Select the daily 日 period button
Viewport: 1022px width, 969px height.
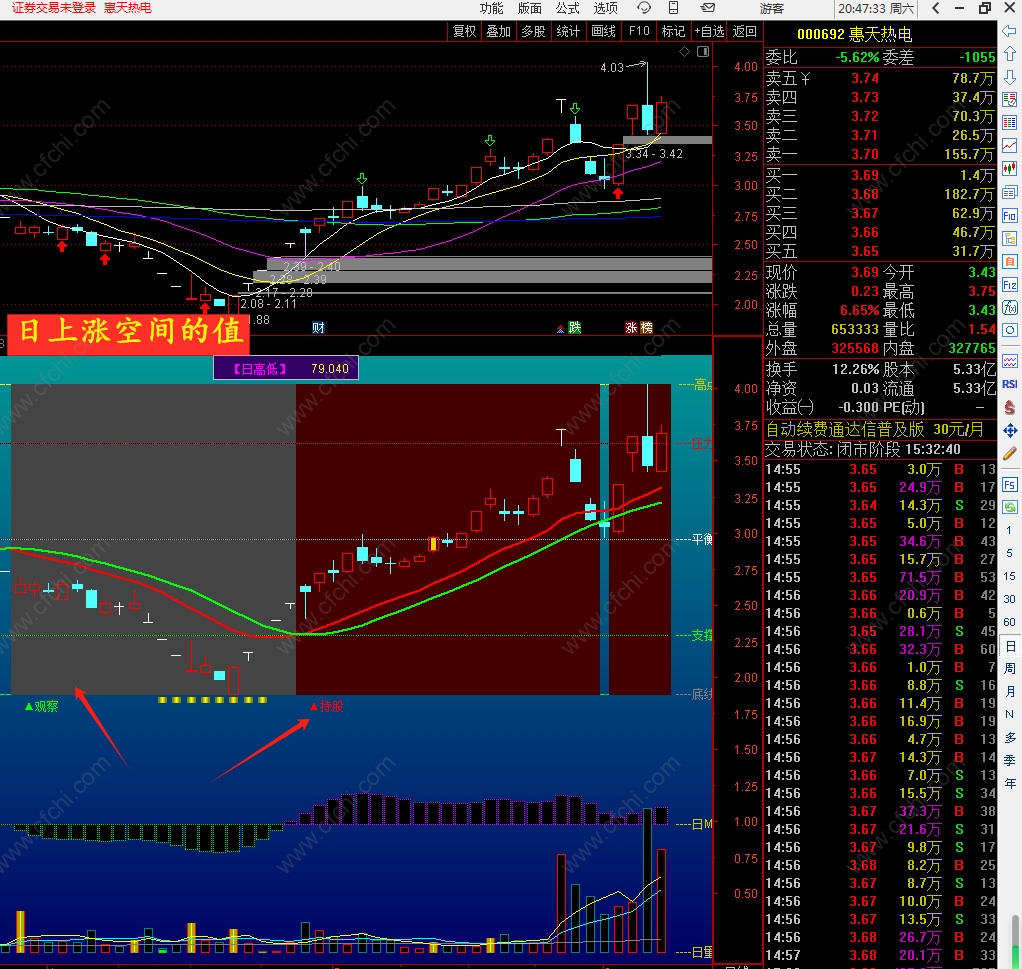(x=1009, y=646)
